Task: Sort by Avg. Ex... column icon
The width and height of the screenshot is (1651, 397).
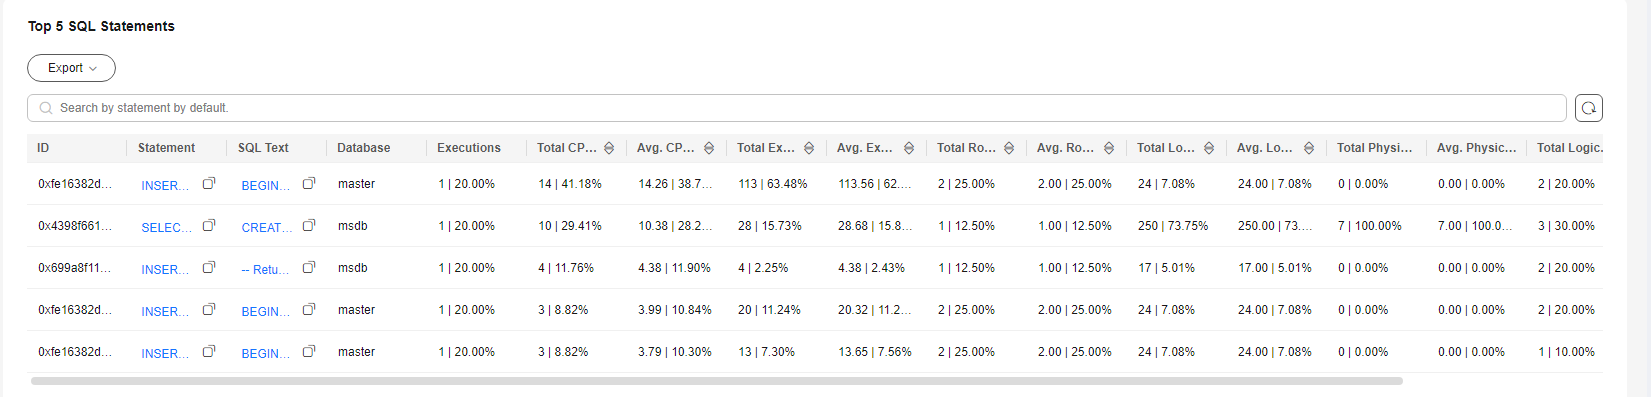Action: [909, 148]
